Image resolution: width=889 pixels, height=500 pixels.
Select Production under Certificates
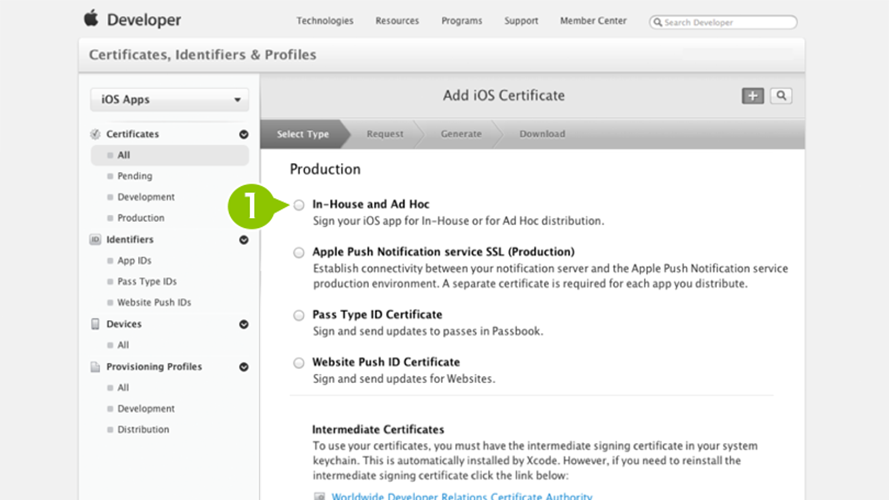coord(141,218)
